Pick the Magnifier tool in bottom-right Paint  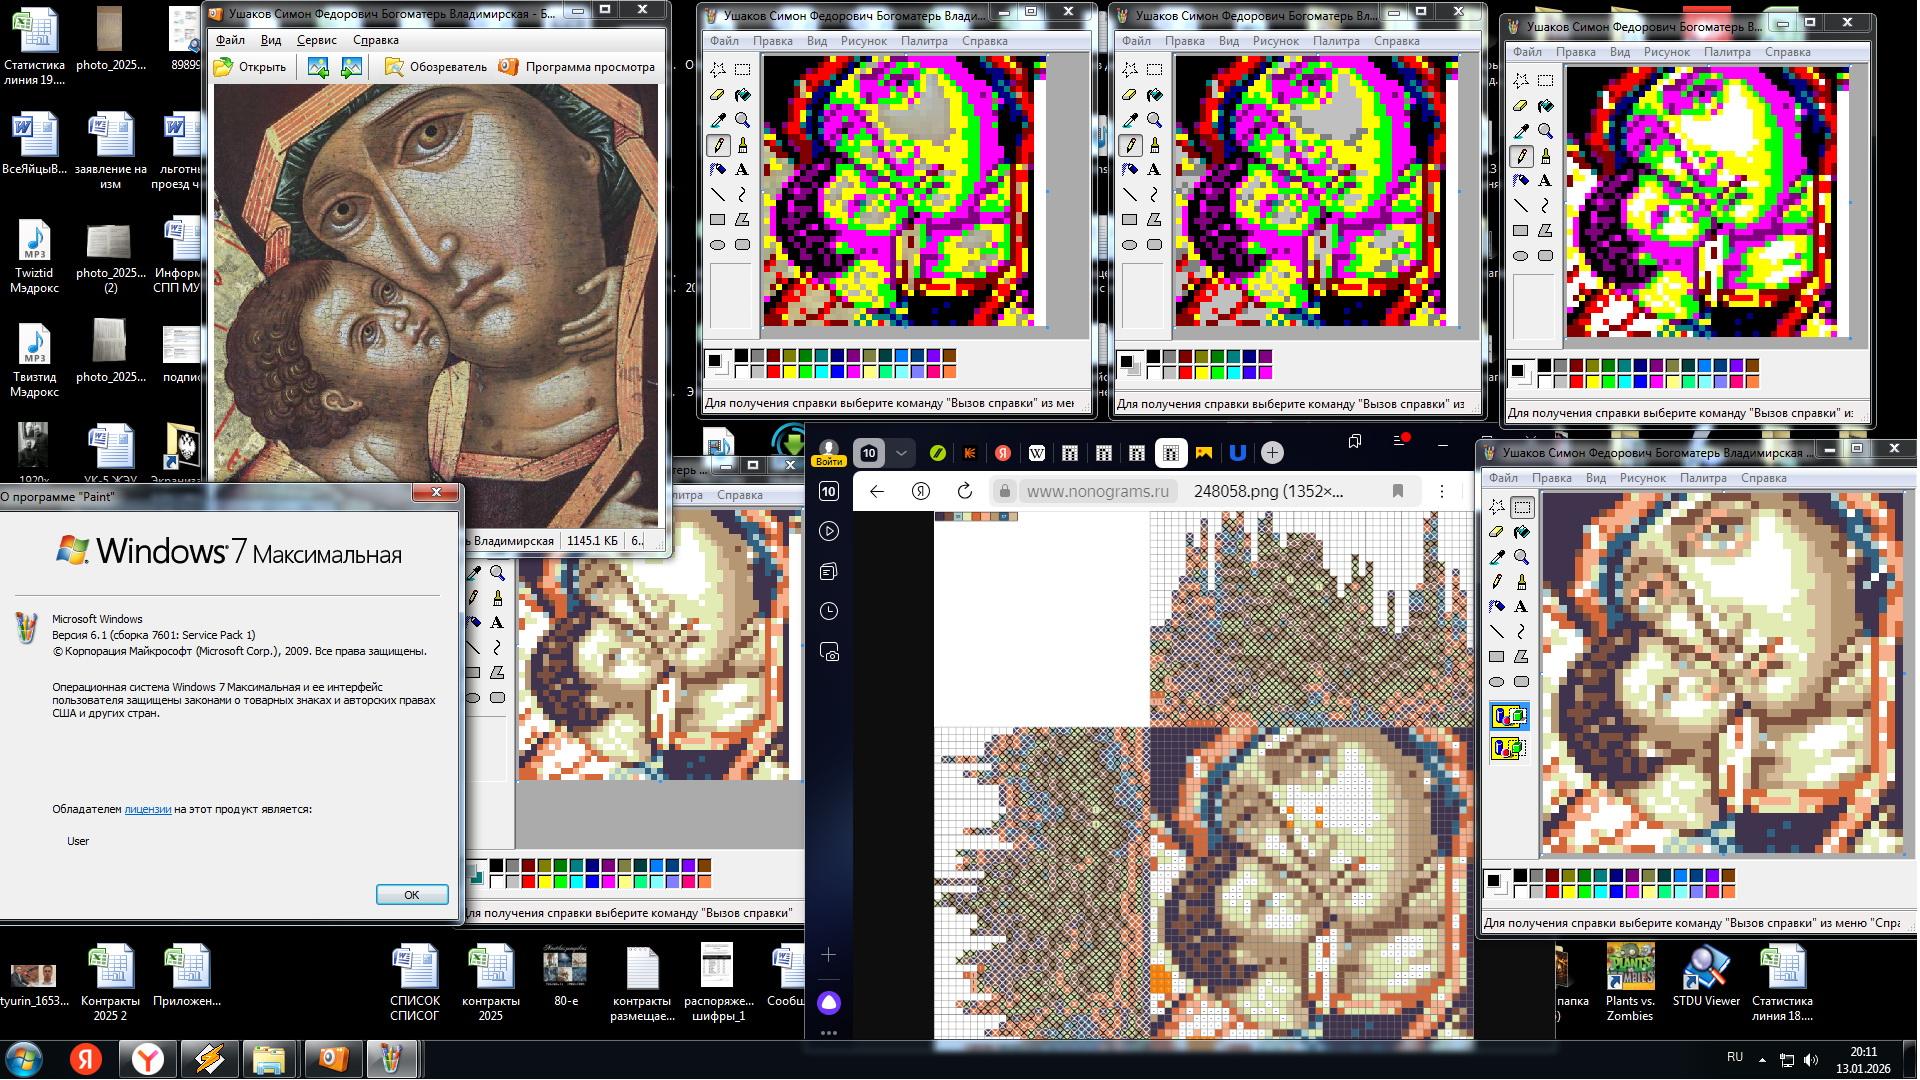coord(1521,557)
